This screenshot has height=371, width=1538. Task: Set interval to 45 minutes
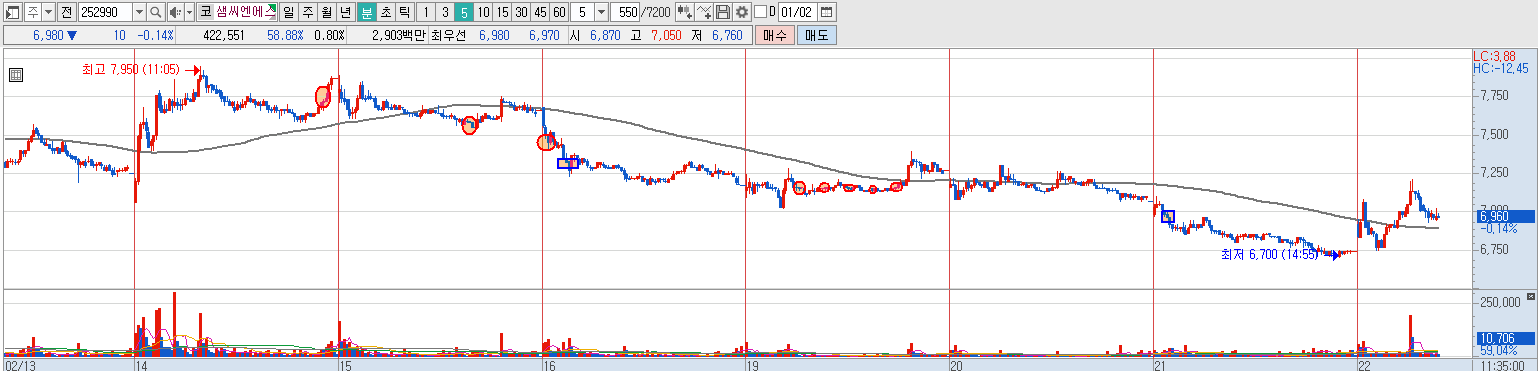coord(540,12)
